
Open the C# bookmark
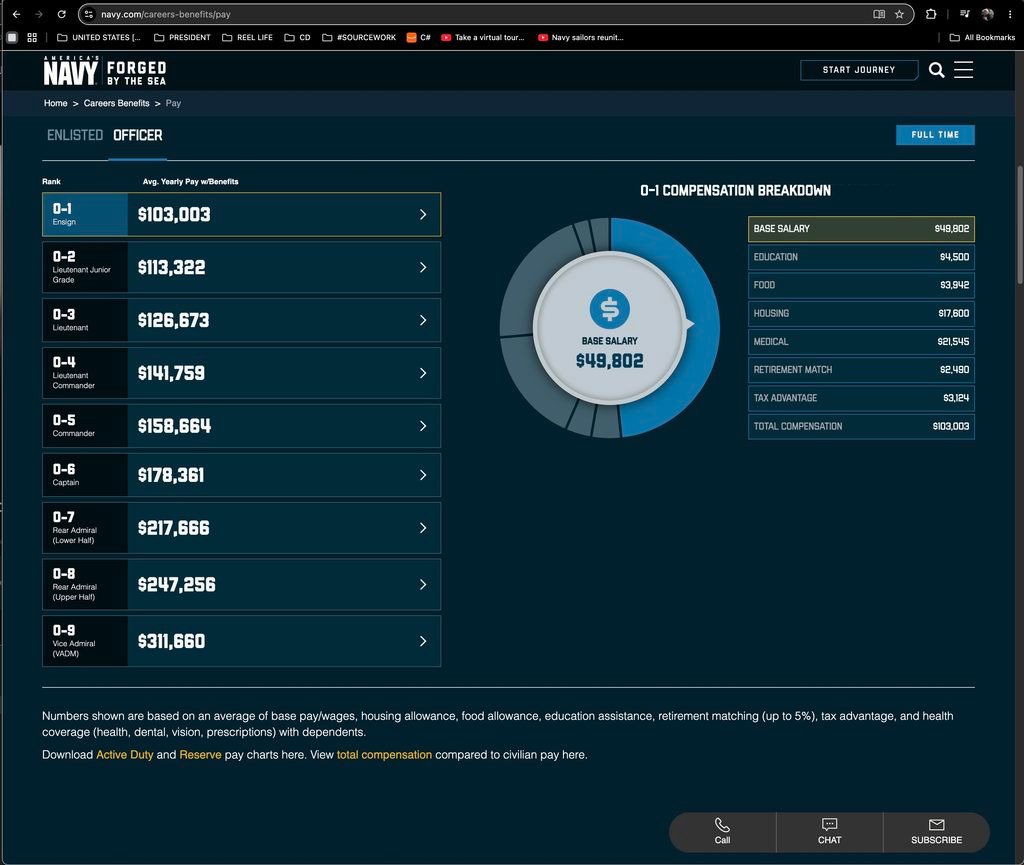point(419,37)
